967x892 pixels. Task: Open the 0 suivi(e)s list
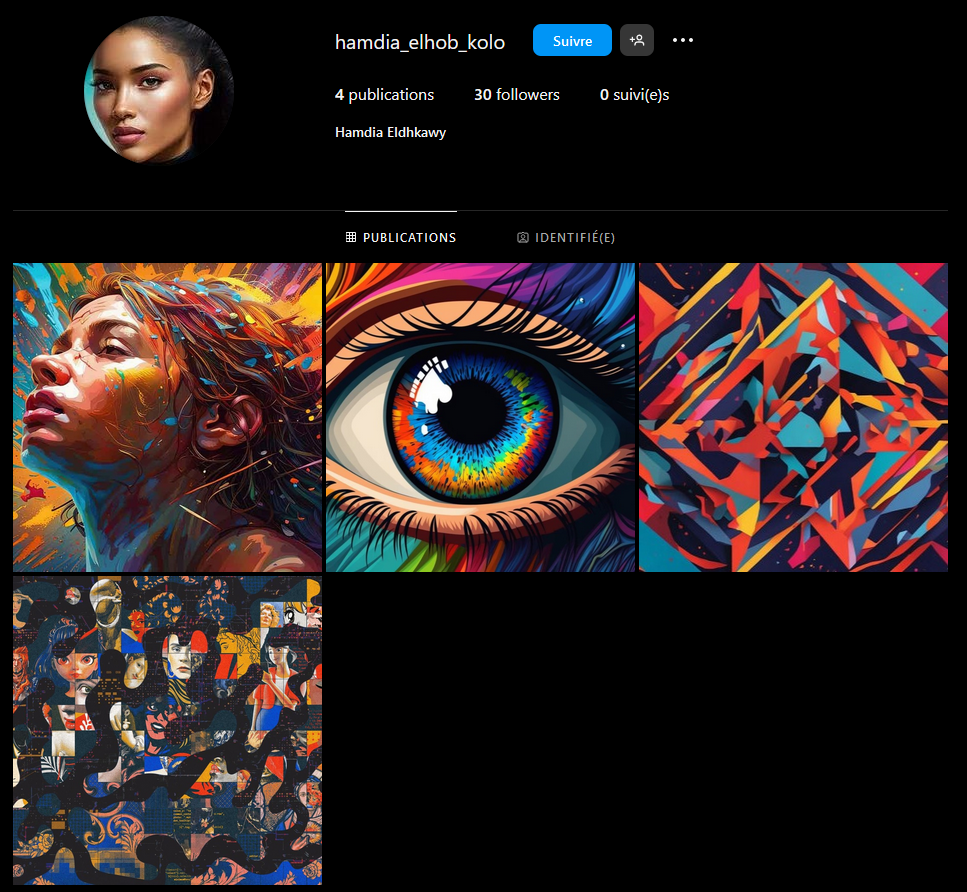(635, 94)
